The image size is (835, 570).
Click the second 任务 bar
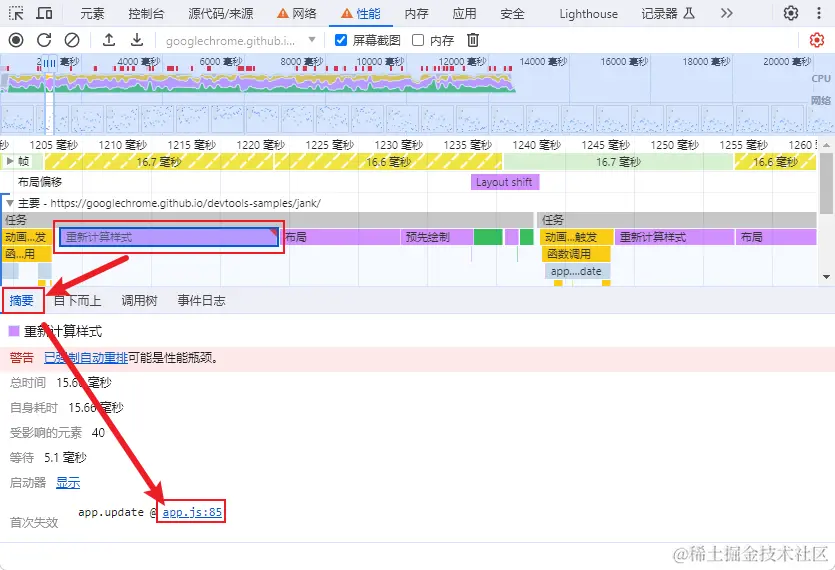pos(677,219)
